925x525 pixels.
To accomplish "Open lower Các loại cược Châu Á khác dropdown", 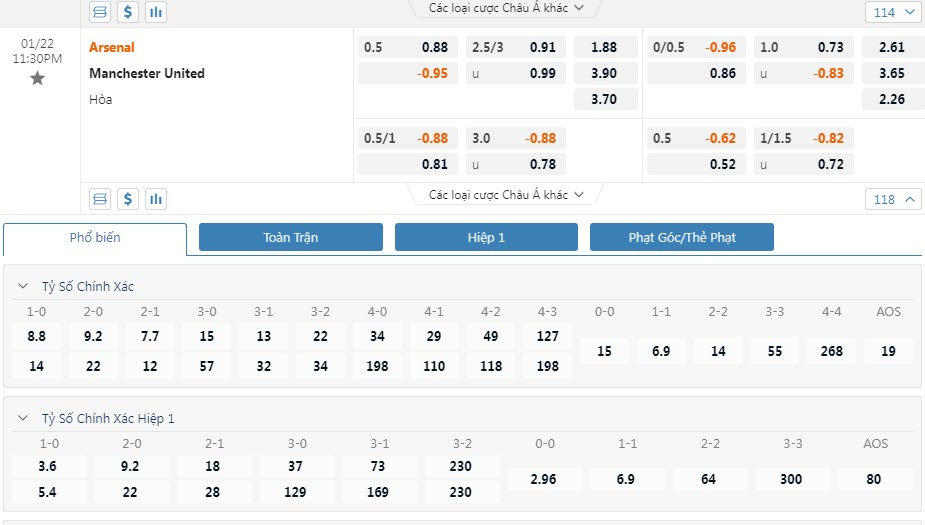I will 506,195.
